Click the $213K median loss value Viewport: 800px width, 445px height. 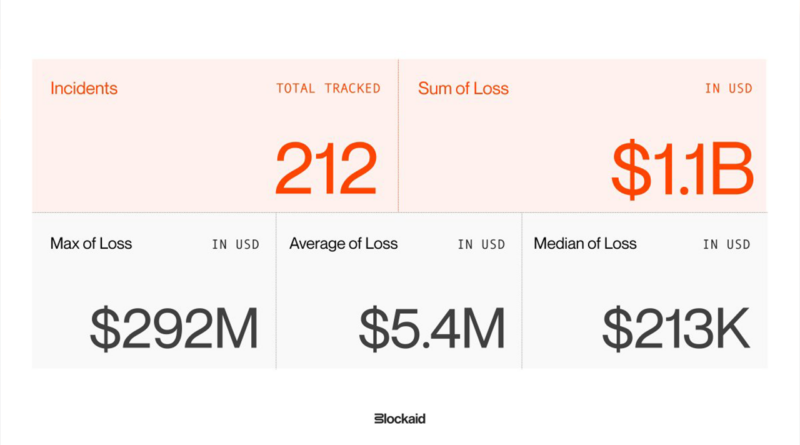(x=676, y=328)
